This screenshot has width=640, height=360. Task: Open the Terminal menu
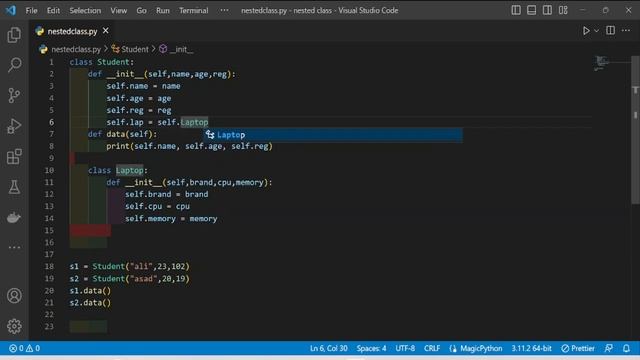pos(193,11)
